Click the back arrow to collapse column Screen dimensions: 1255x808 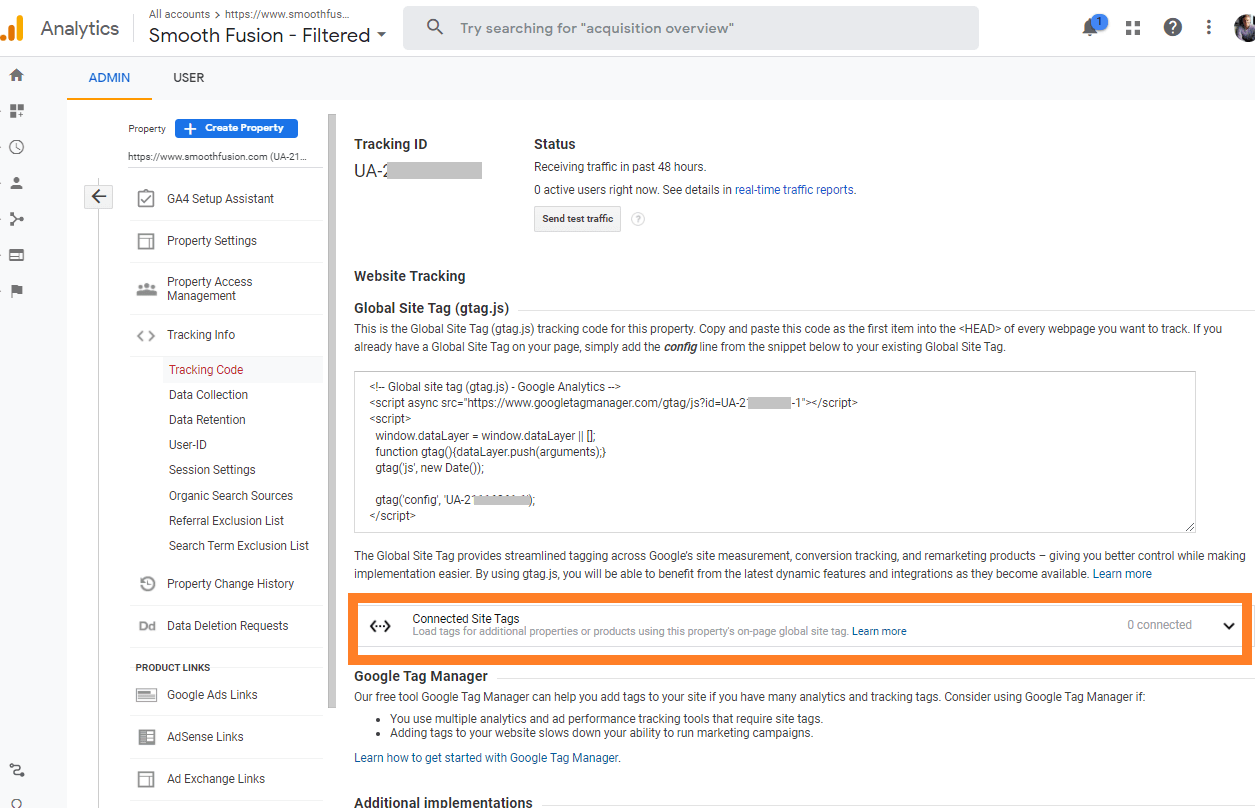(x=98, y=197)
